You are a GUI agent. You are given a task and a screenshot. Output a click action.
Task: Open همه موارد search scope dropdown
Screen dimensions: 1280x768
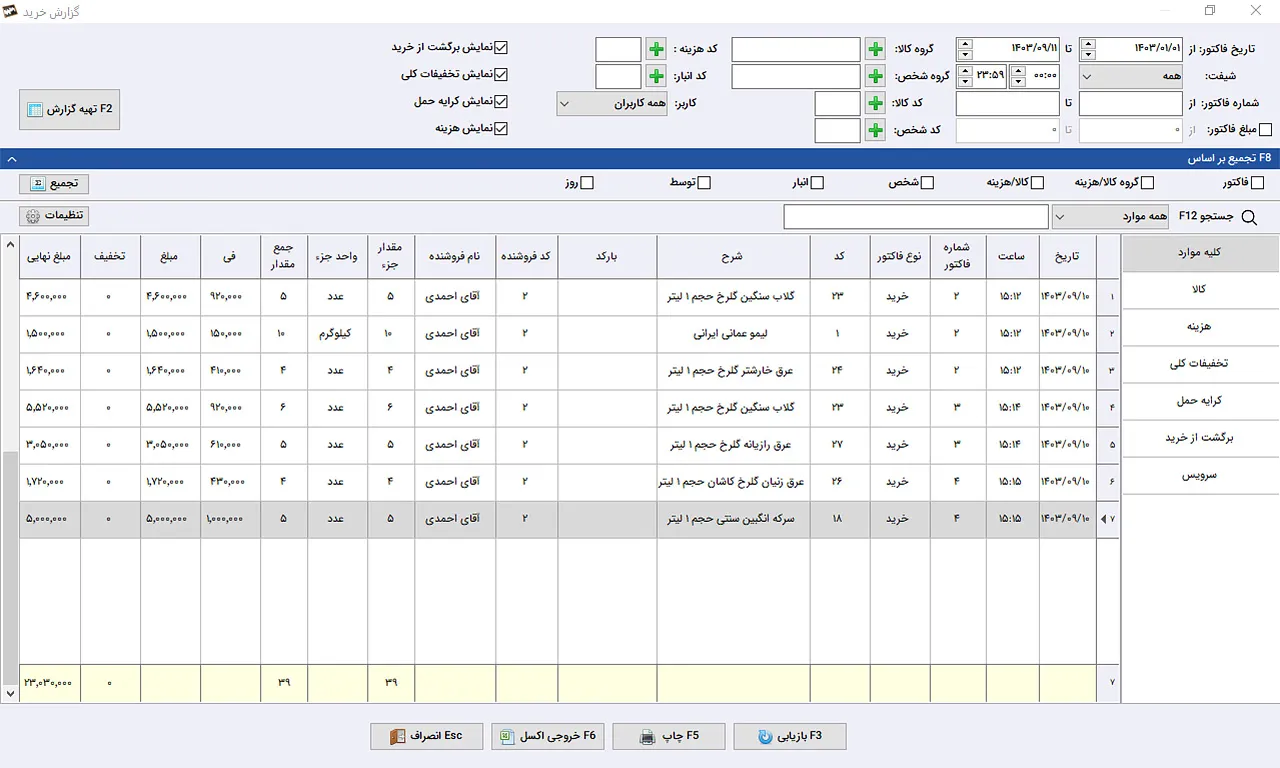click(x=1109, y=217)
